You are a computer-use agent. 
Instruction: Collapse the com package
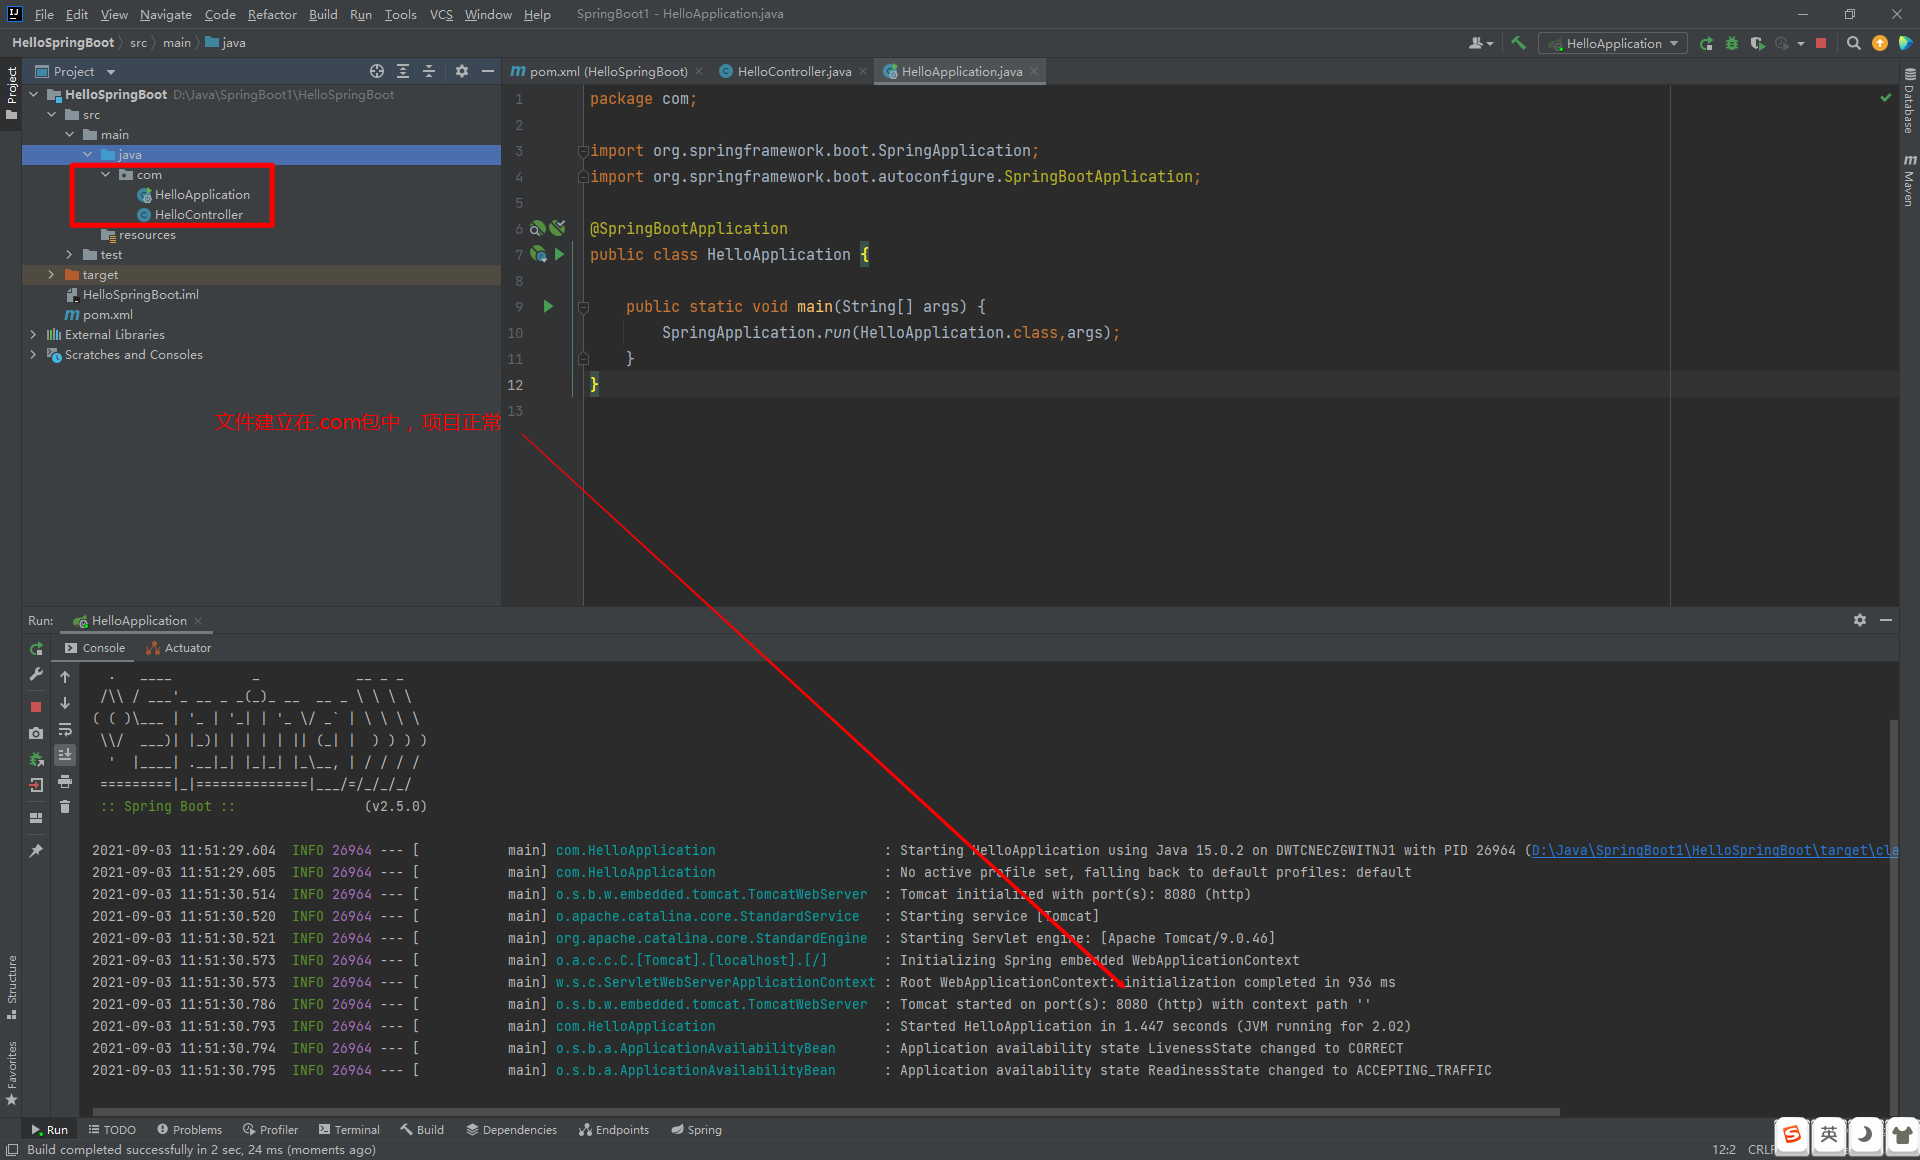pyautogui.click(x=106, y=174)
